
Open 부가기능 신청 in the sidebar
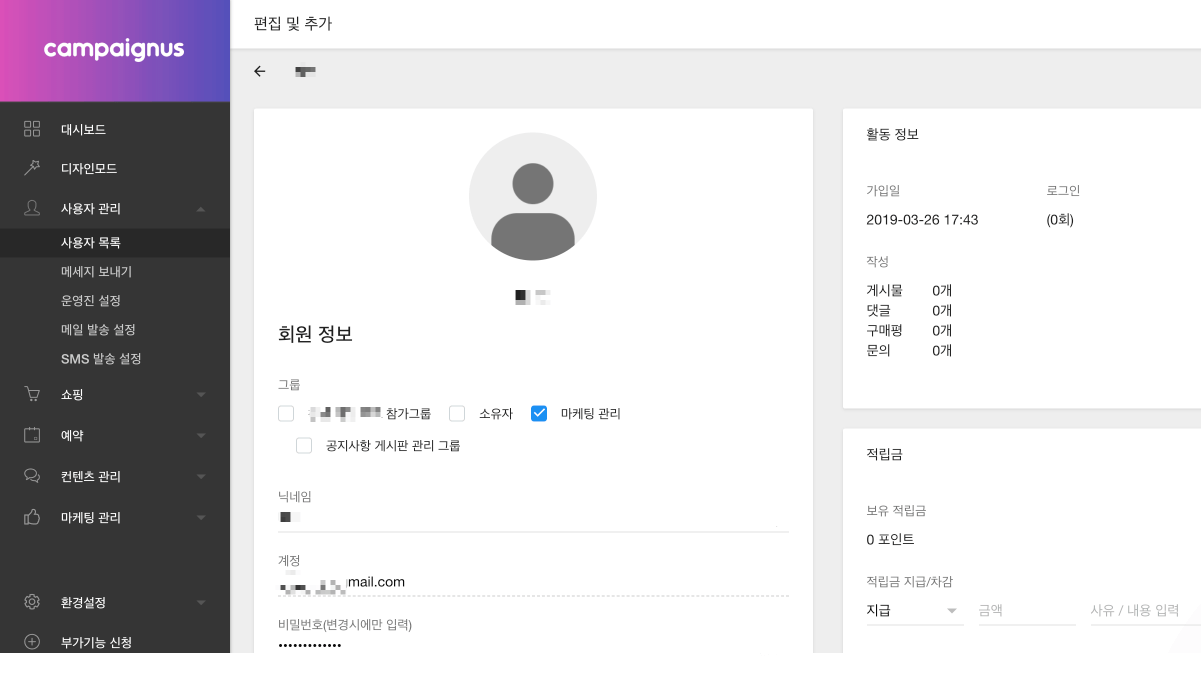96,643
